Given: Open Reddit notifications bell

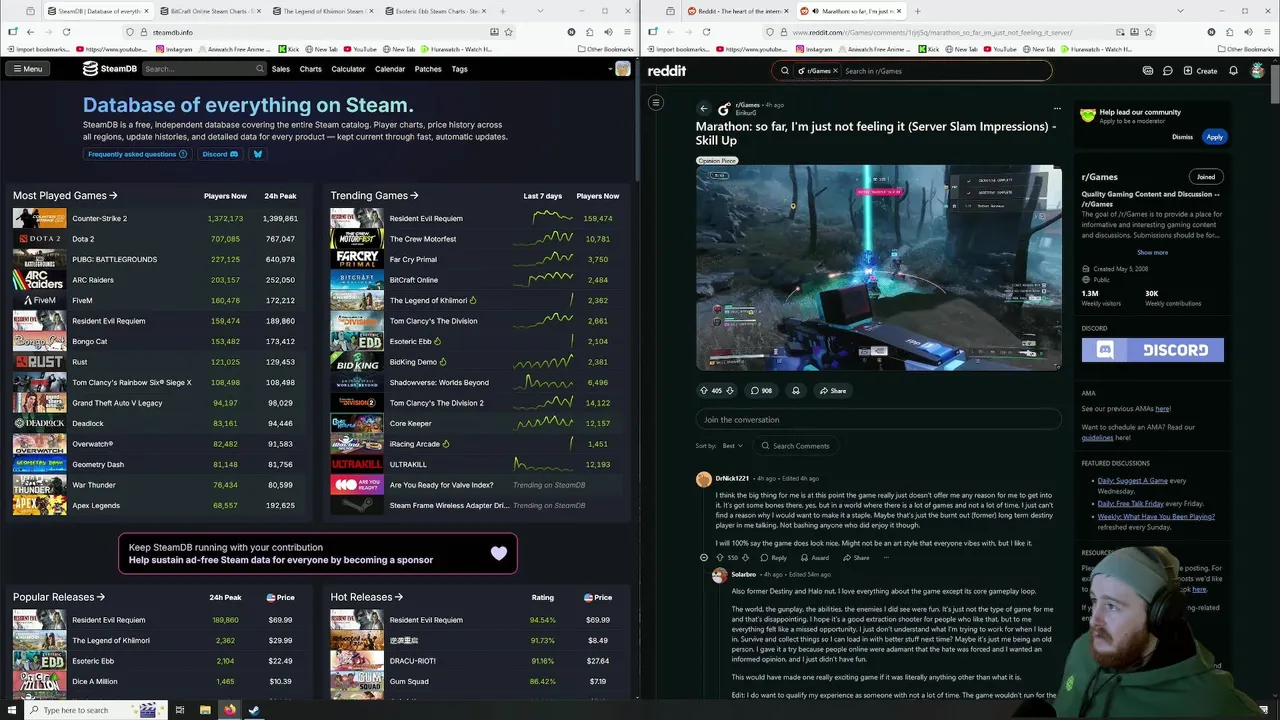Looking at the screenshot, I should coord(1233,71).
